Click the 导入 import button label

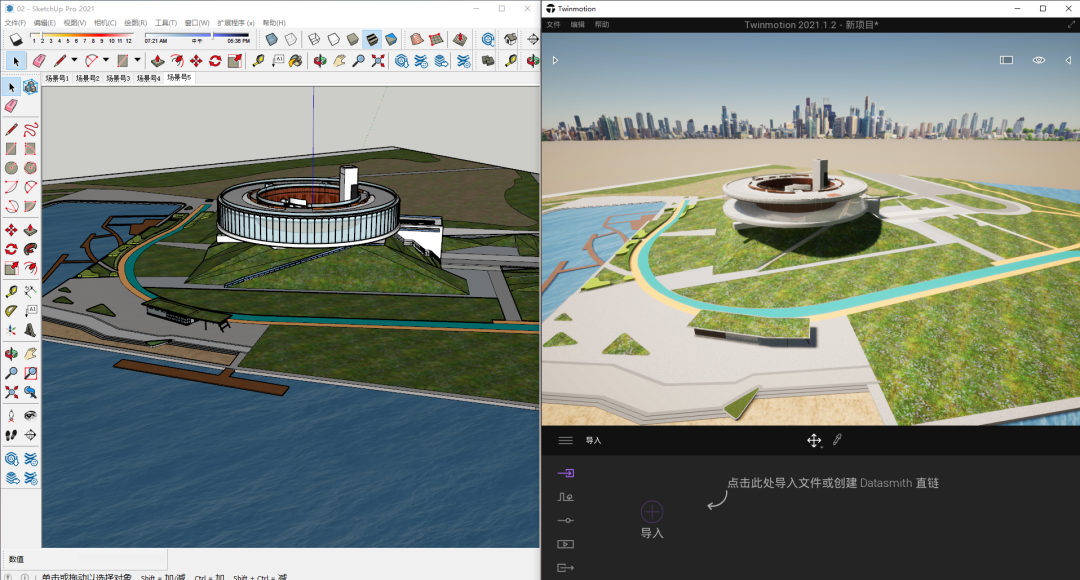coord(651,534)
